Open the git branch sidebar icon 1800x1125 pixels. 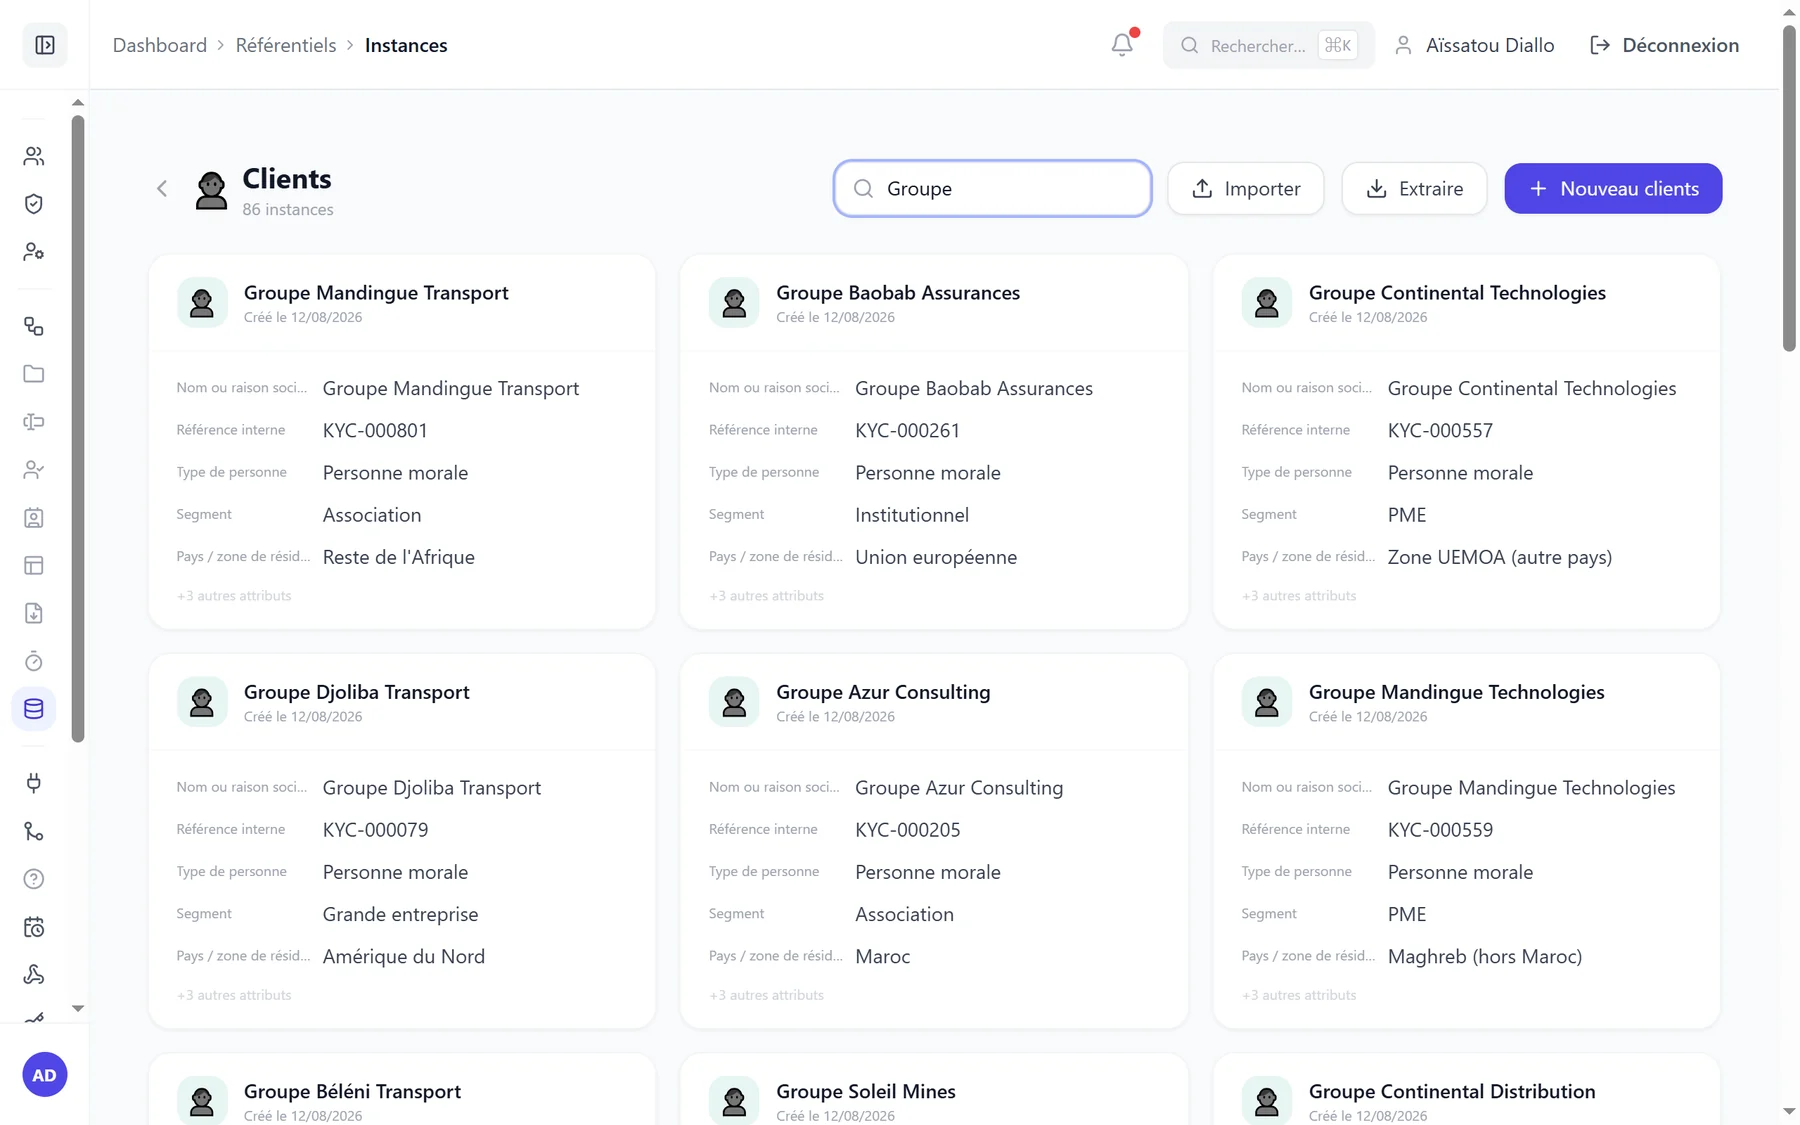34,831
